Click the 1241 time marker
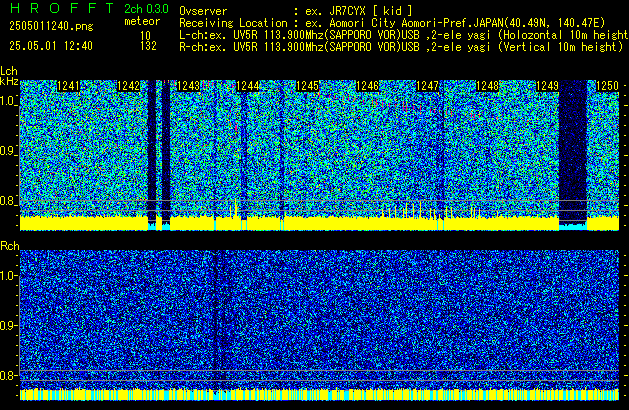629x410 pixels. click(x=69, y=86)
